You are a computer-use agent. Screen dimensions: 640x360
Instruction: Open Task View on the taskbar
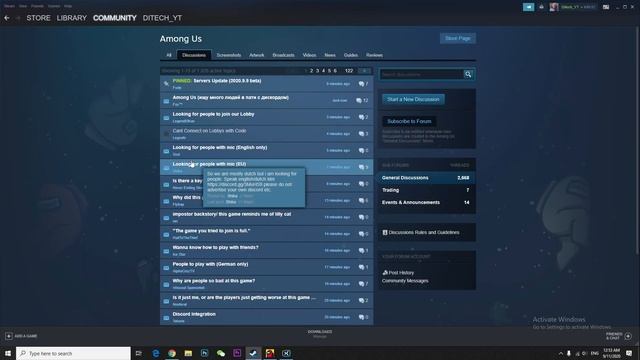click(138, 353)
